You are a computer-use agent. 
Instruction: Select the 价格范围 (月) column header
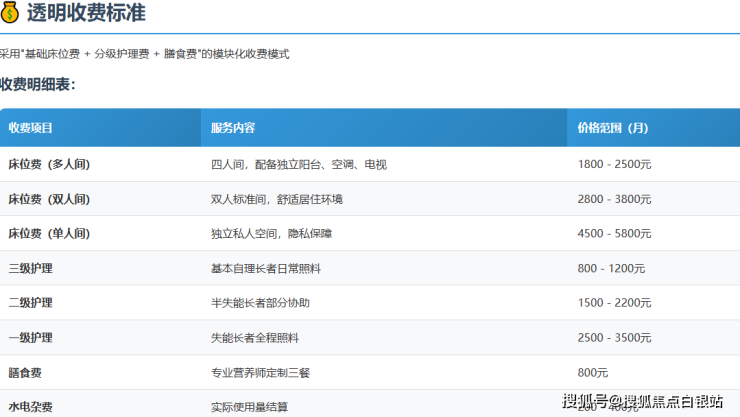(x=612, y=128)
